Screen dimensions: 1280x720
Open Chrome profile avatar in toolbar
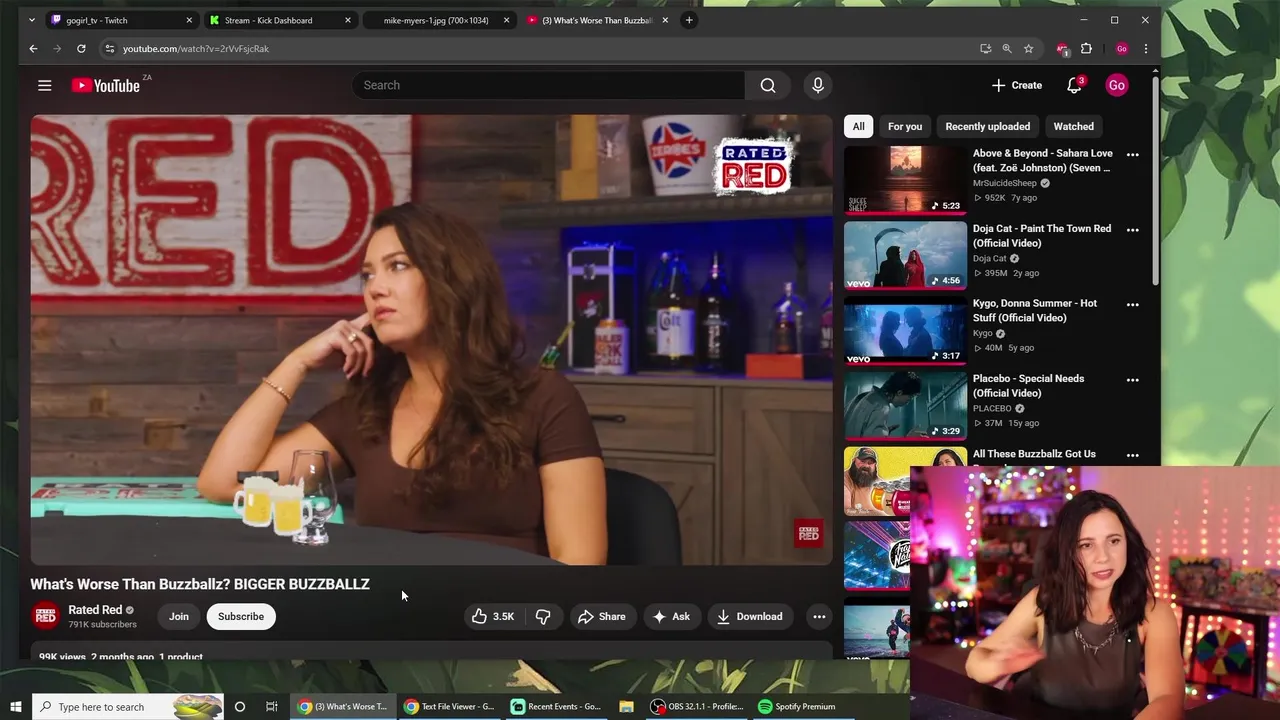pyautogui.click(x=1122, y=48)
